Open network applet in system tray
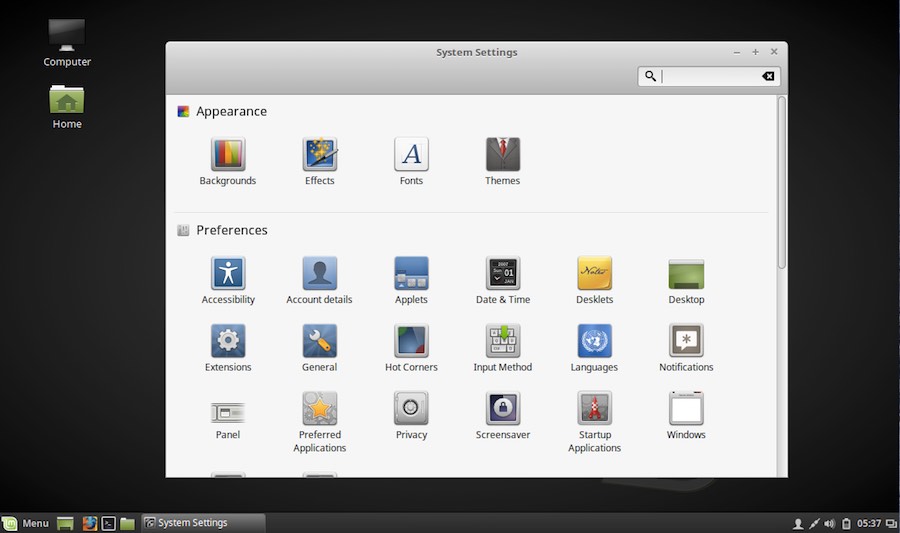This screenshot has width=900, height=533. point(814,523)
